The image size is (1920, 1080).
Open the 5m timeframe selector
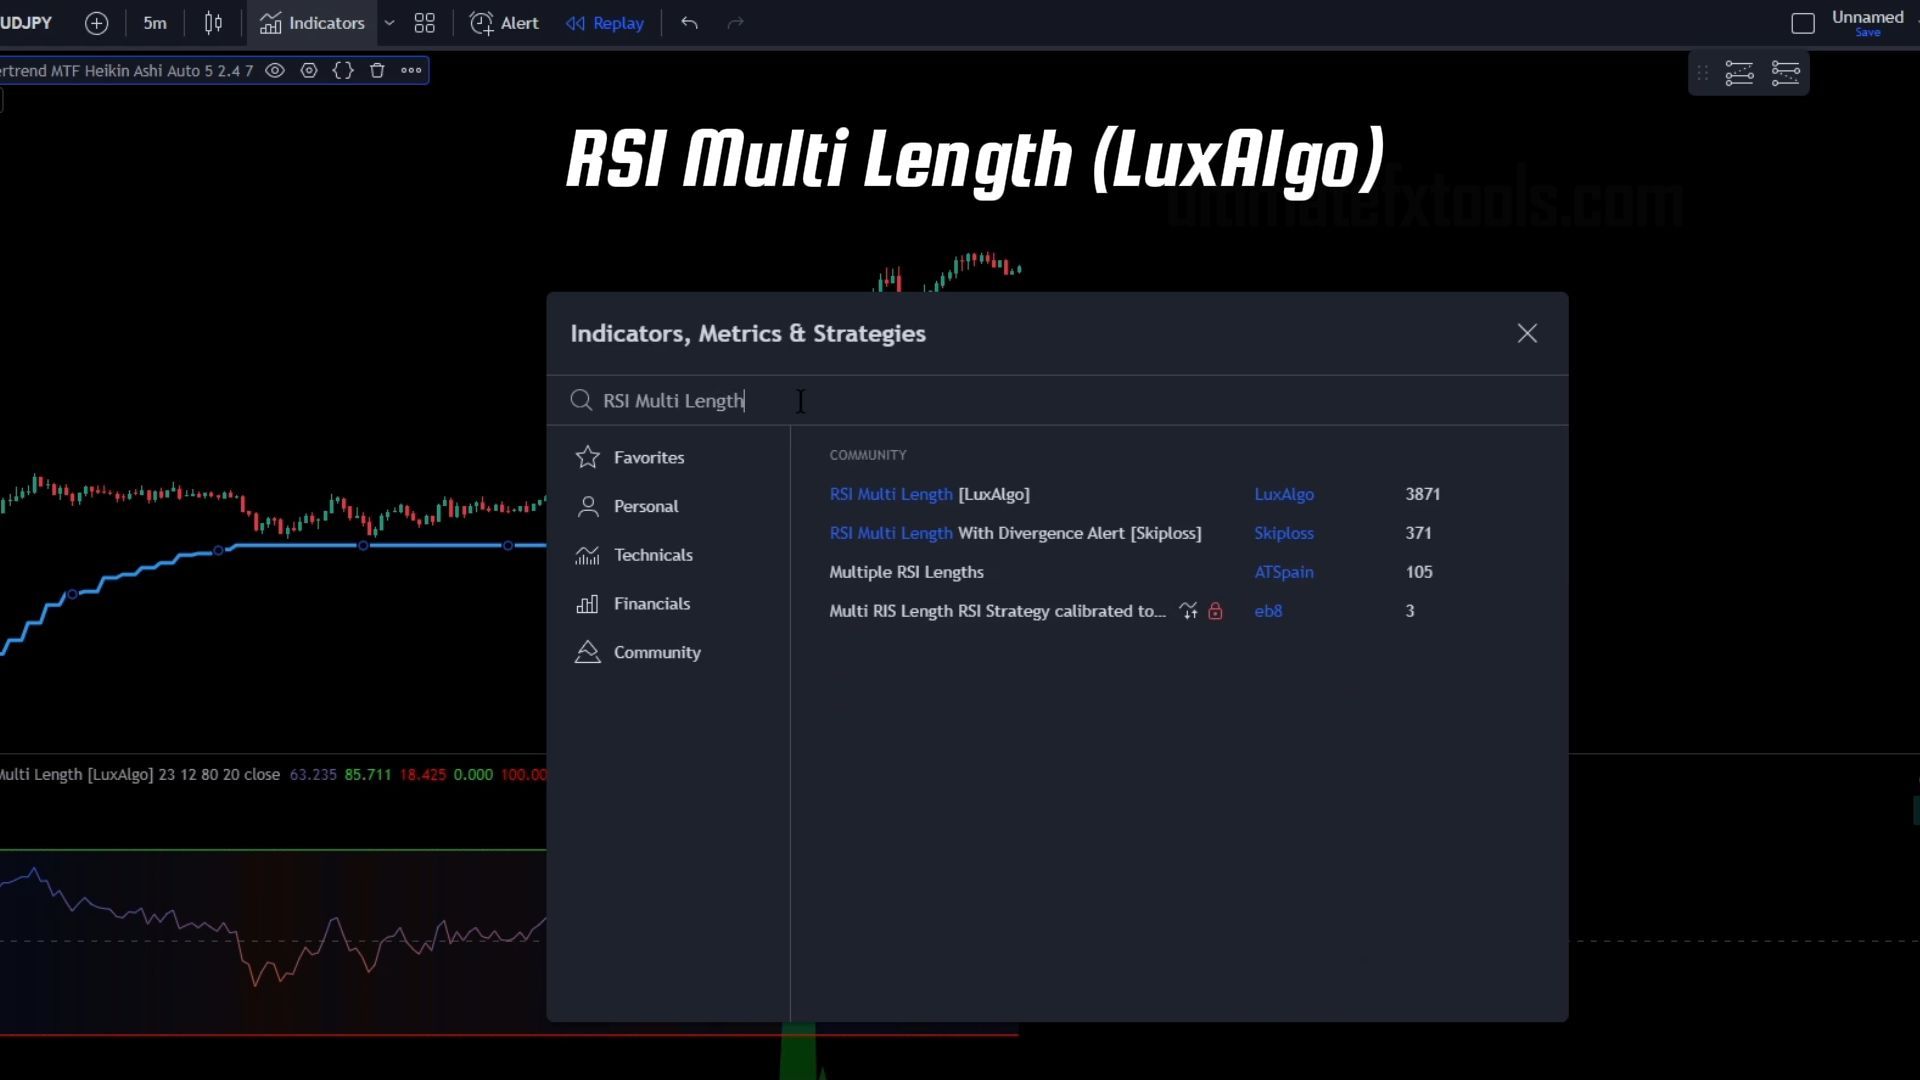tap(154, 23)
